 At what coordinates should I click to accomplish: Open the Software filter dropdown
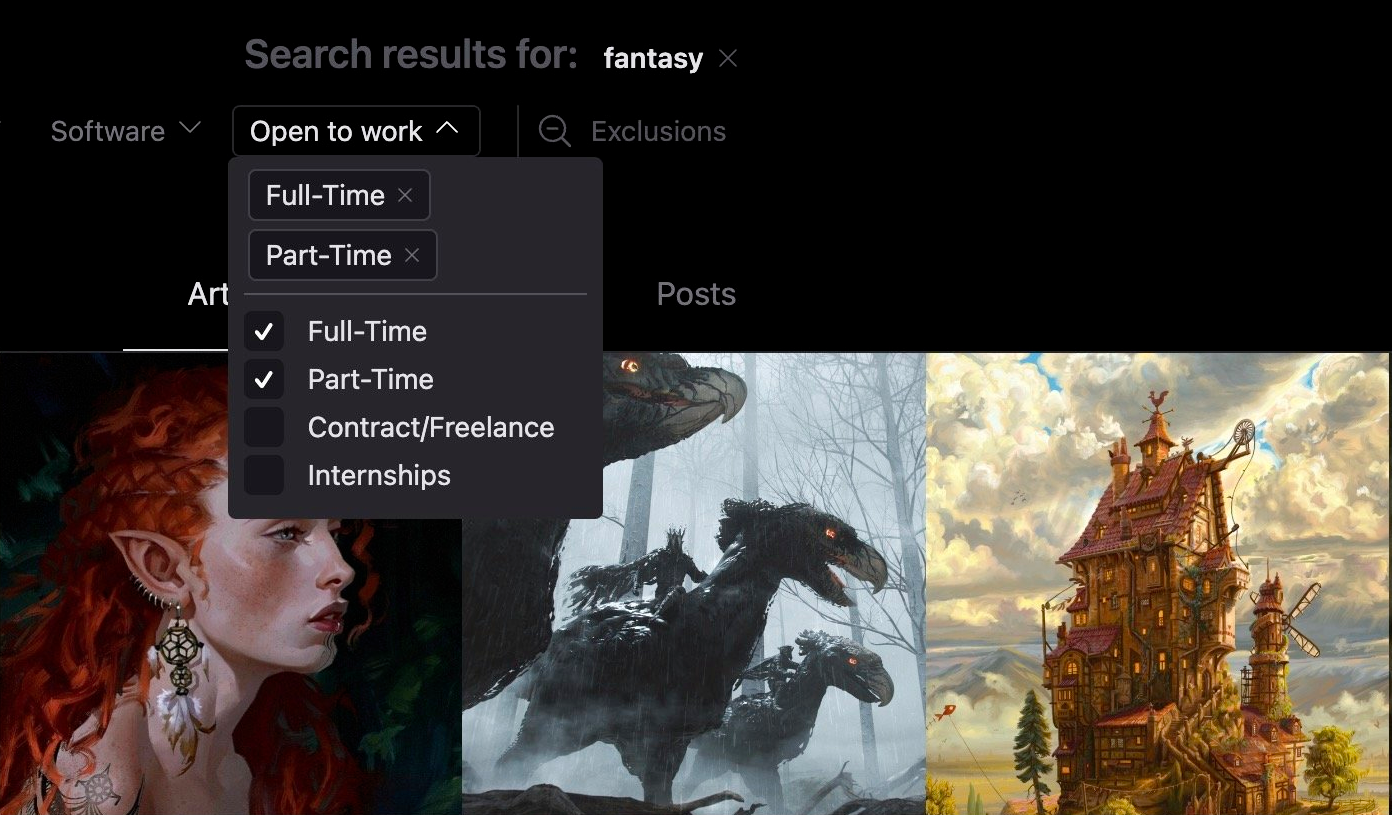click(126, 131)
